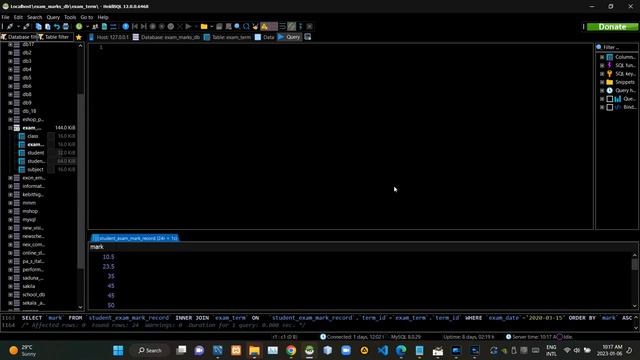Expand the SQL keywords node in helpers
This screenshot has height=360, width=640.
(602, 74)
